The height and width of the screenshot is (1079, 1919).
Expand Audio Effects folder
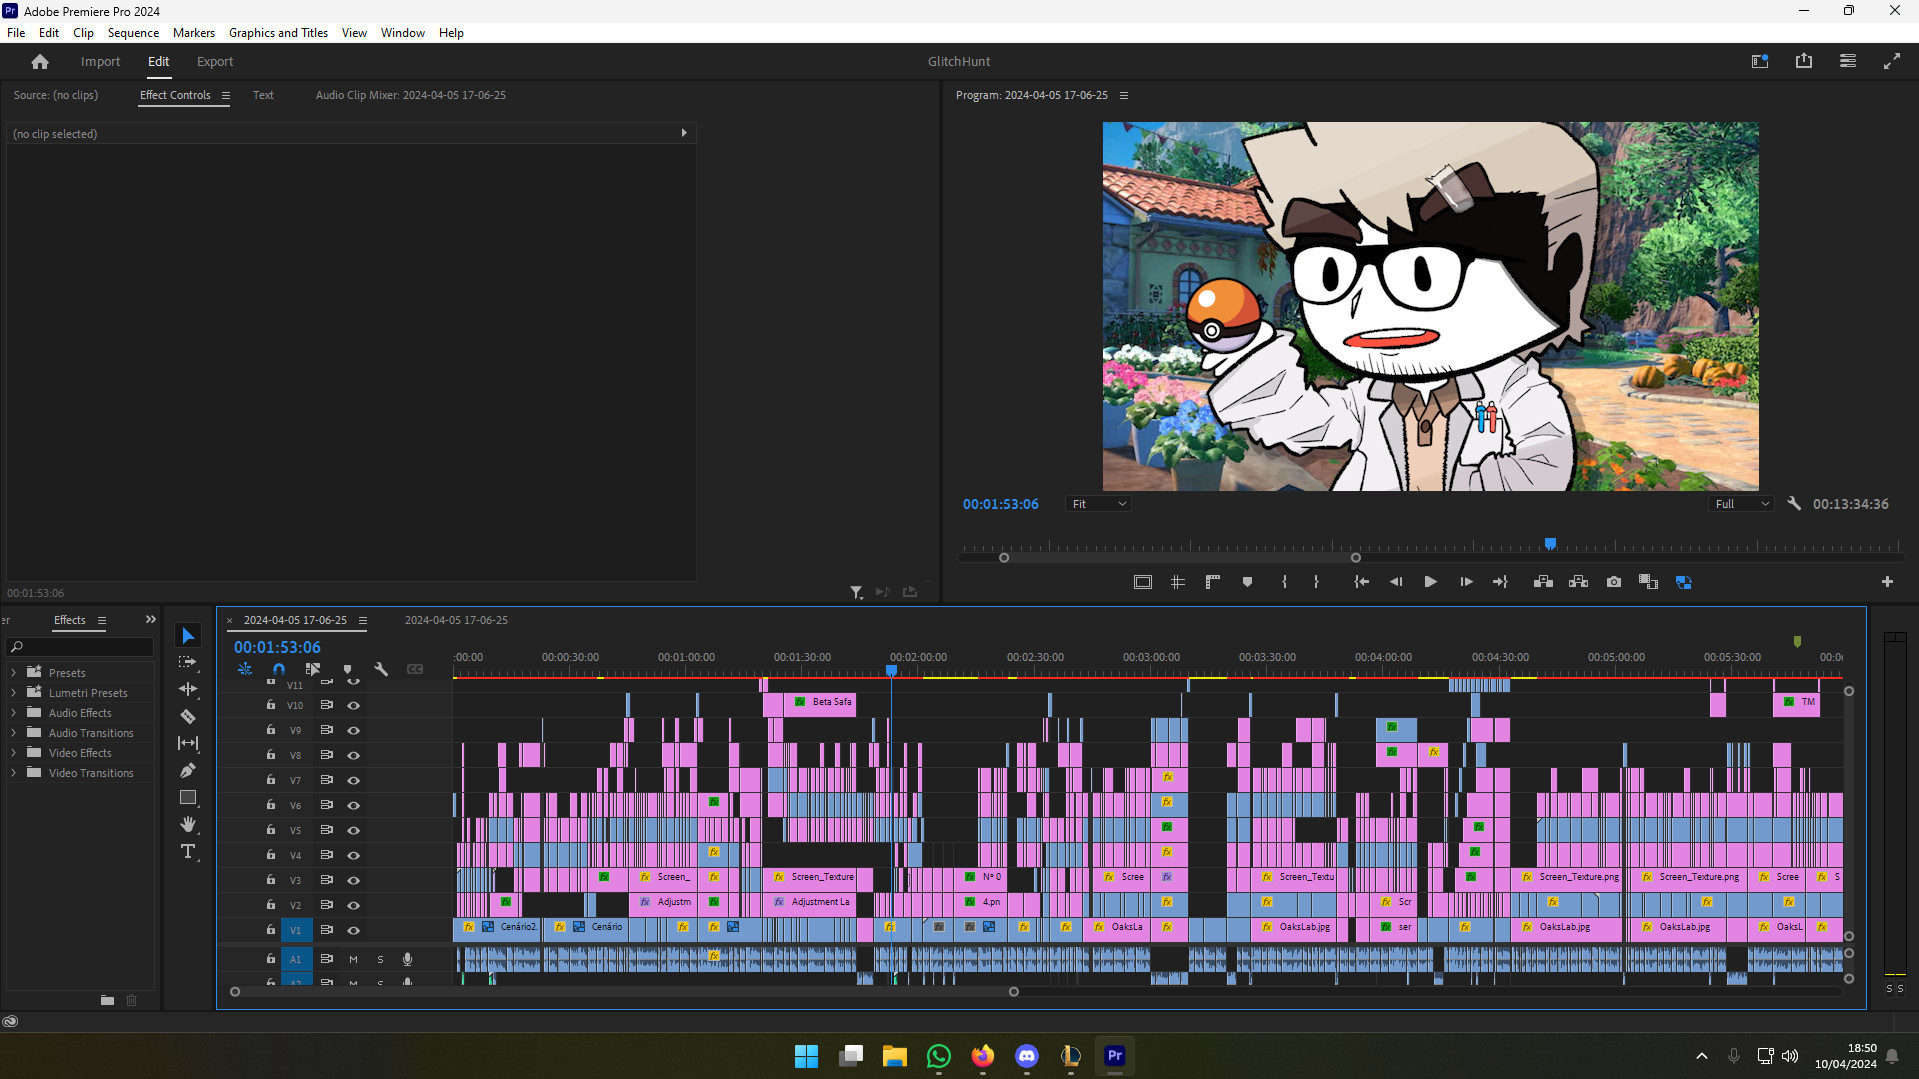[13, 713]
